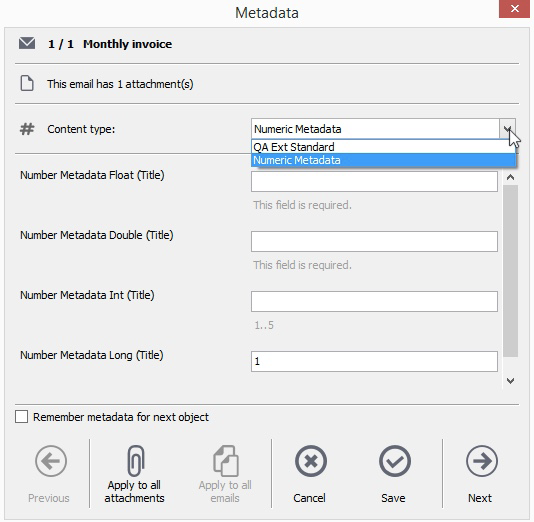The width and height of the screenshot is (534, 522).
Task: Click the '1..5' range hint text
Action: pos(264,325)
